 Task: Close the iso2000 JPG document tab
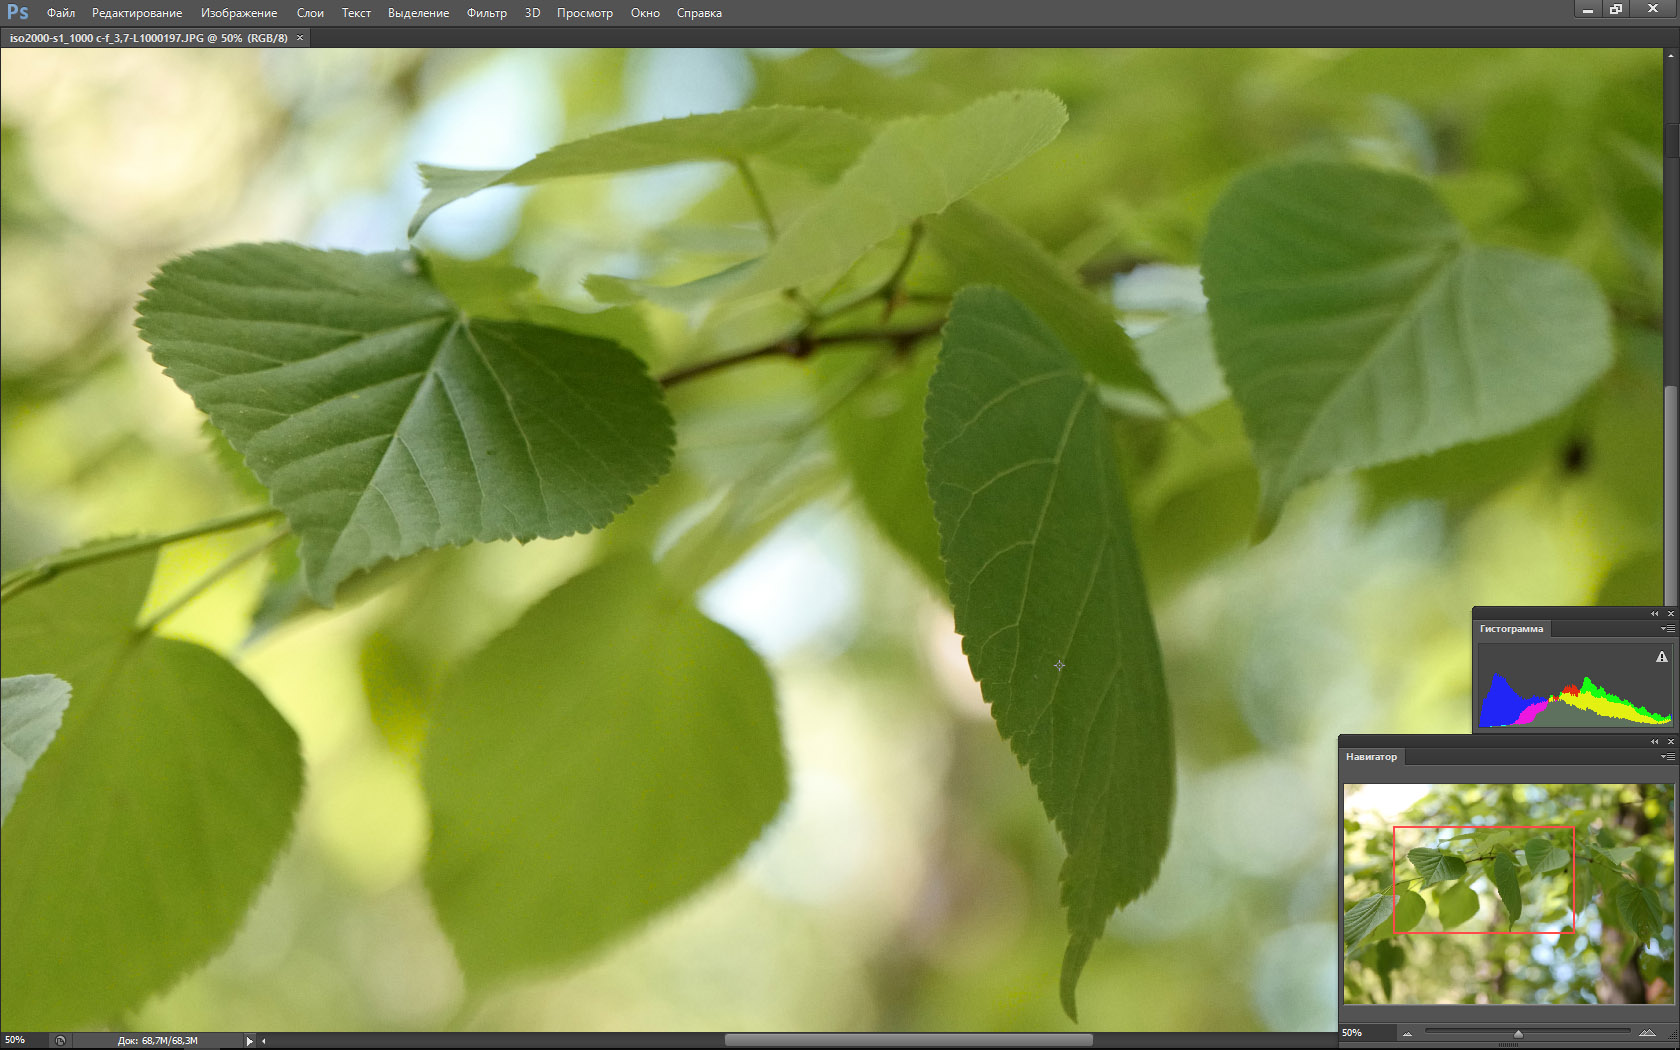click(300, 38)
